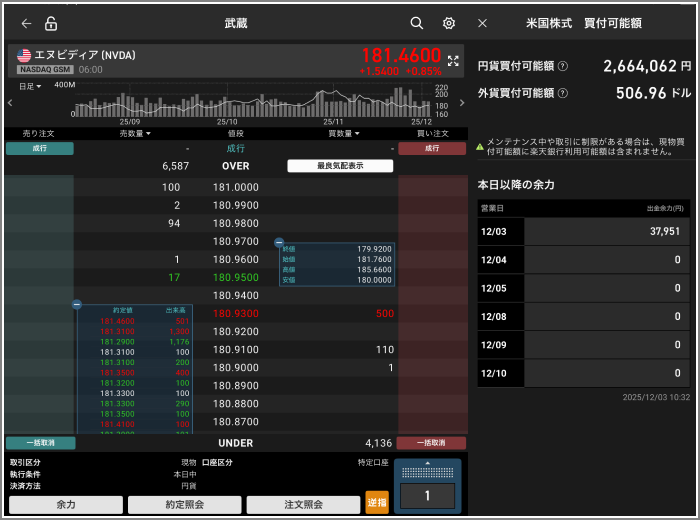Viewport: 700px width, 520px height.
Task: Click the green sell quantity 17
Action: [174, 277]
